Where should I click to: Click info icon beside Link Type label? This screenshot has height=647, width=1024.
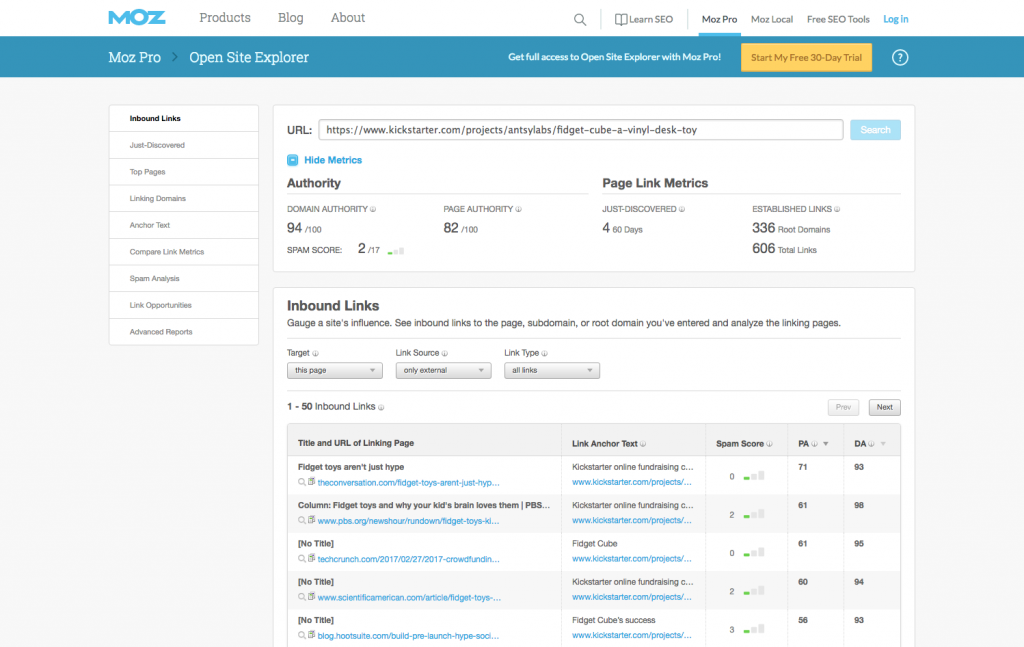click(545, 353)
